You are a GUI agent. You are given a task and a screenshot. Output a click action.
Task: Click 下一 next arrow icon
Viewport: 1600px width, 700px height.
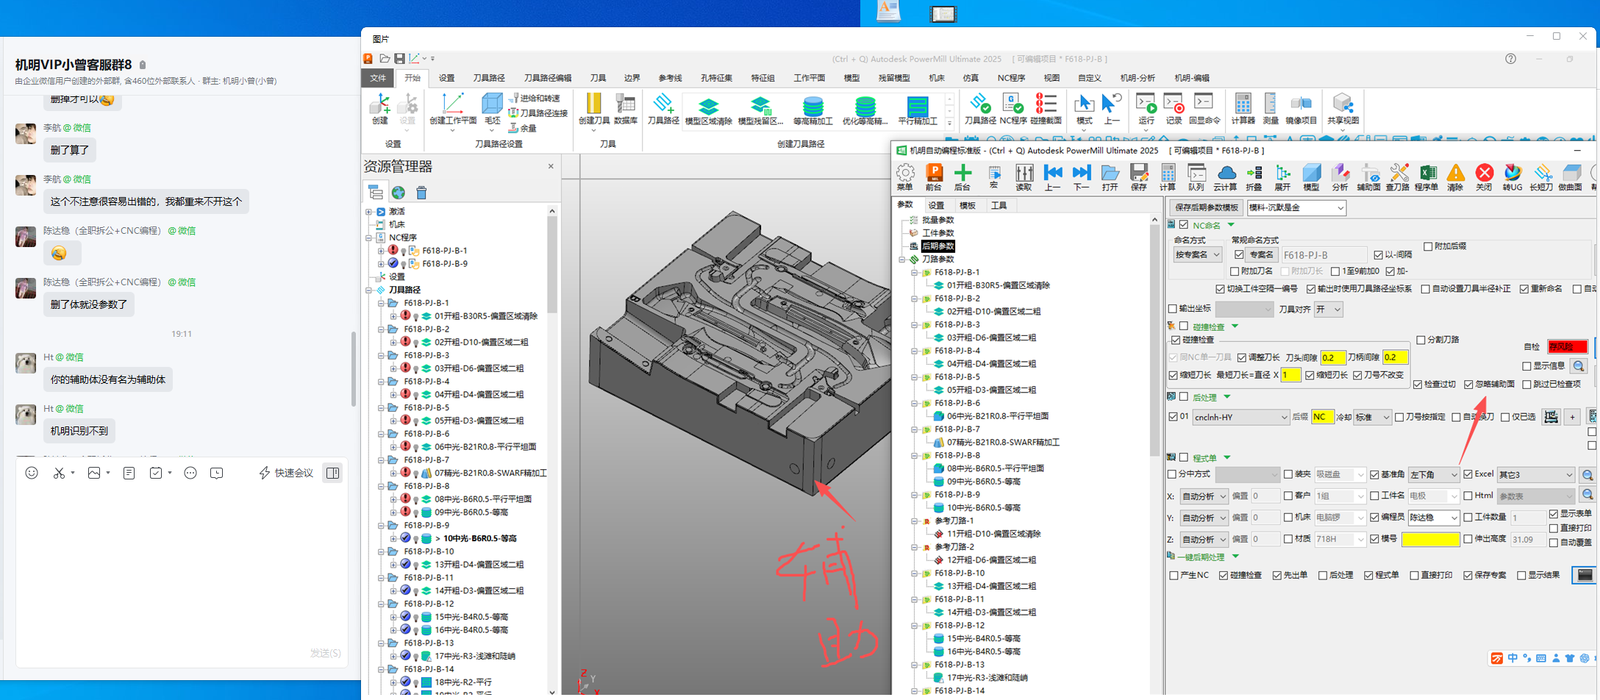[x=1081, y=173]
